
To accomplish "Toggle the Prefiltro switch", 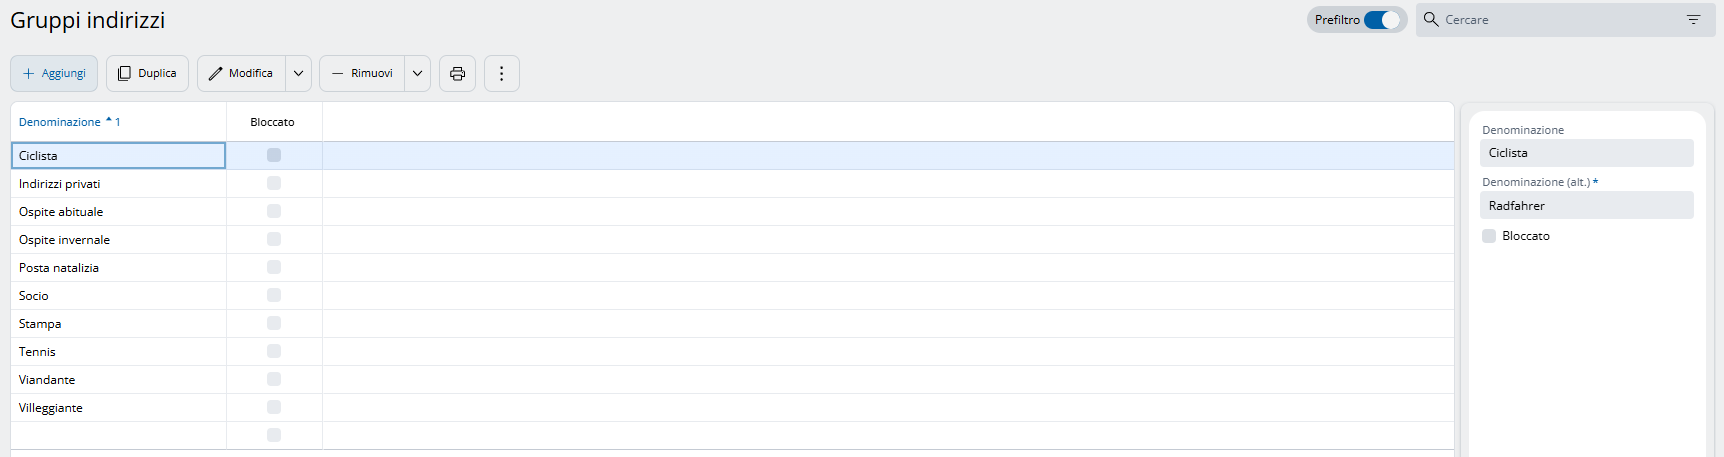I will (x=1382, y=20).
